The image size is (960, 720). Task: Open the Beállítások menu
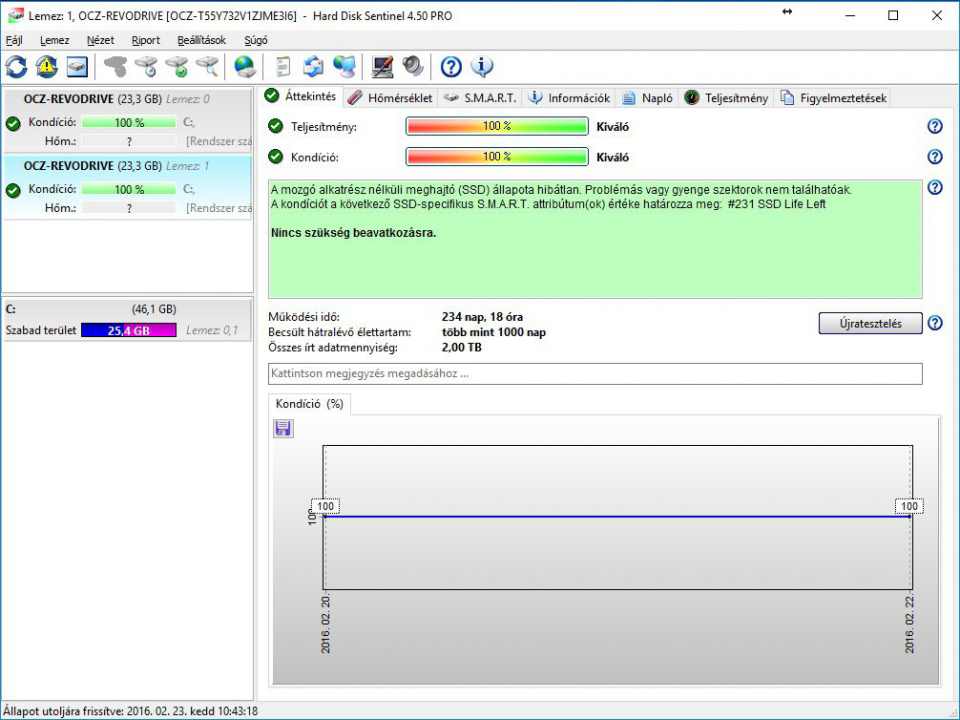tap(201, 40)
